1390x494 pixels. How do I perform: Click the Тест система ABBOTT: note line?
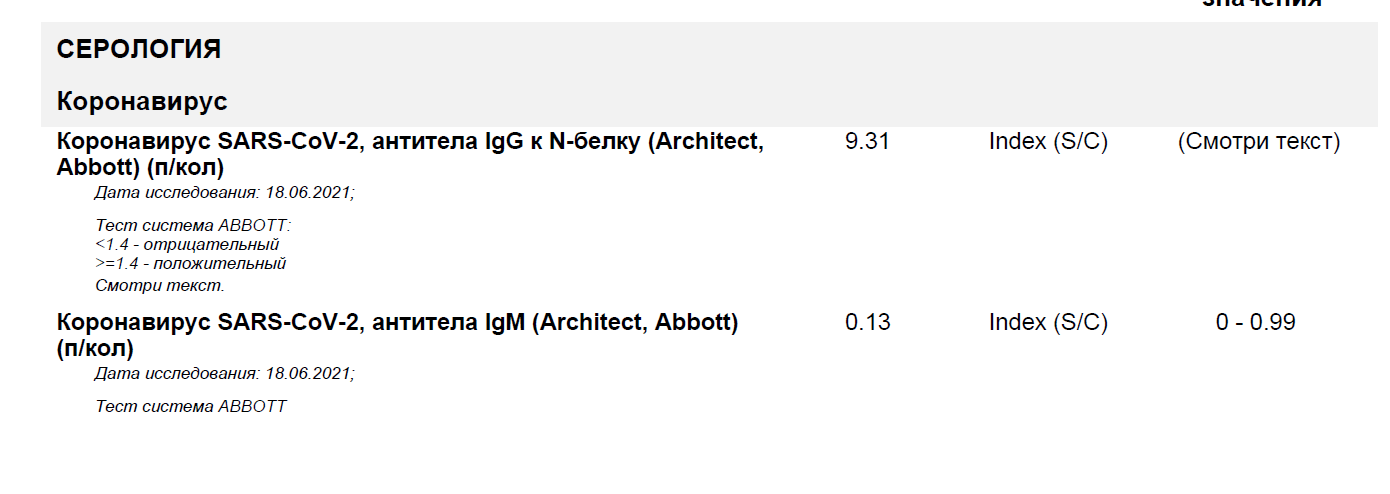(x=193, y=225)
